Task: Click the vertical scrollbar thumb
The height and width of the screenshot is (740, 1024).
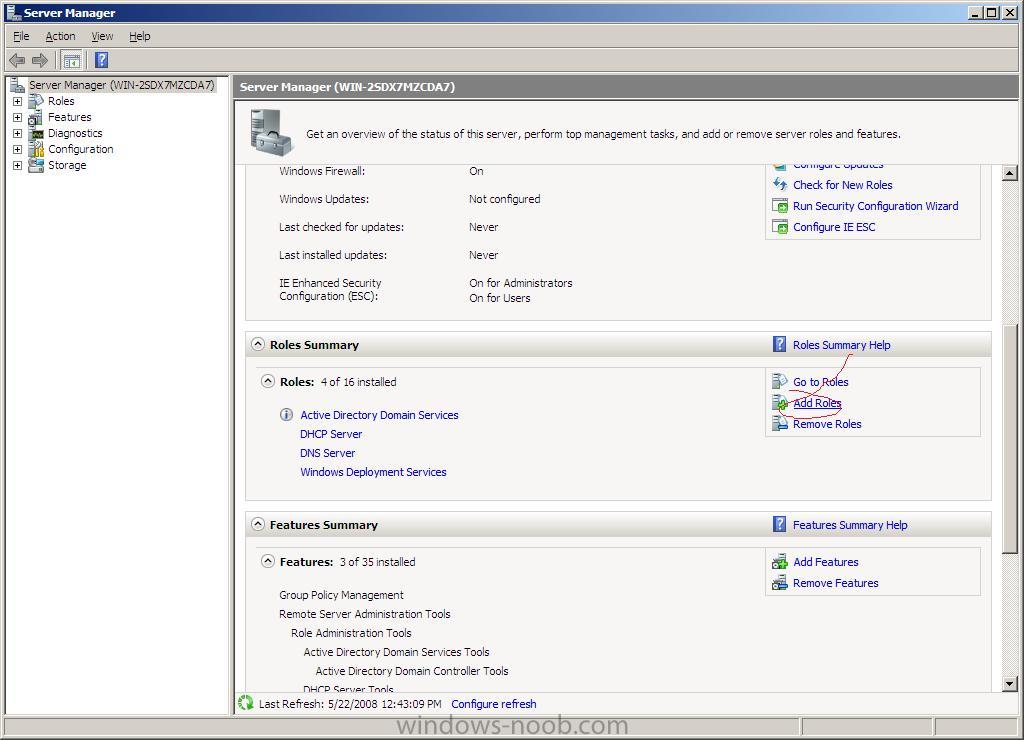Action: click(x=1010, y=440)
